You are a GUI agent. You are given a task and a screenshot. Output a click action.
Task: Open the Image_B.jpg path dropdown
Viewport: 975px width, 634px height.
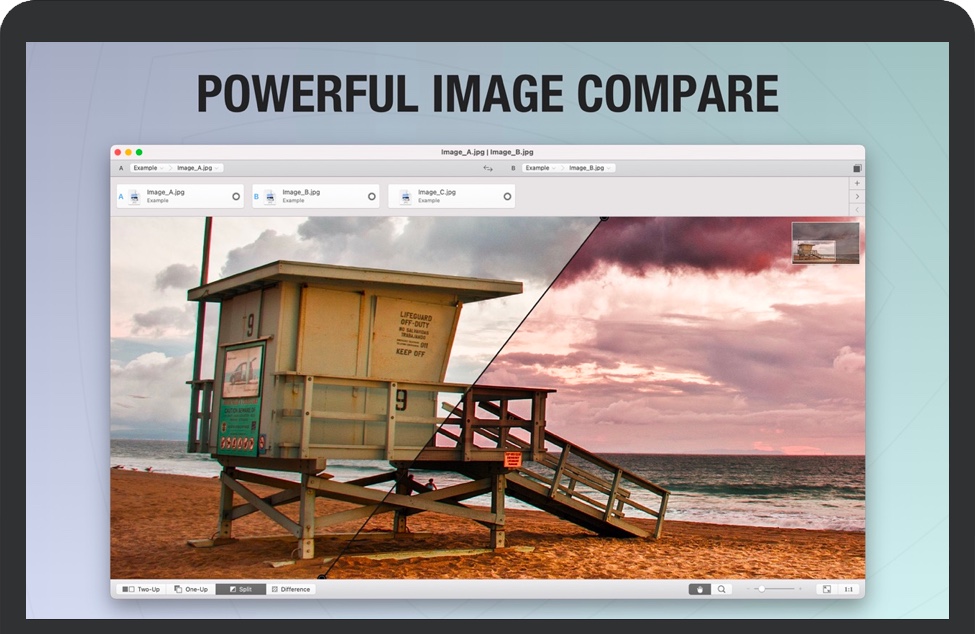click(x=589, y=168)
